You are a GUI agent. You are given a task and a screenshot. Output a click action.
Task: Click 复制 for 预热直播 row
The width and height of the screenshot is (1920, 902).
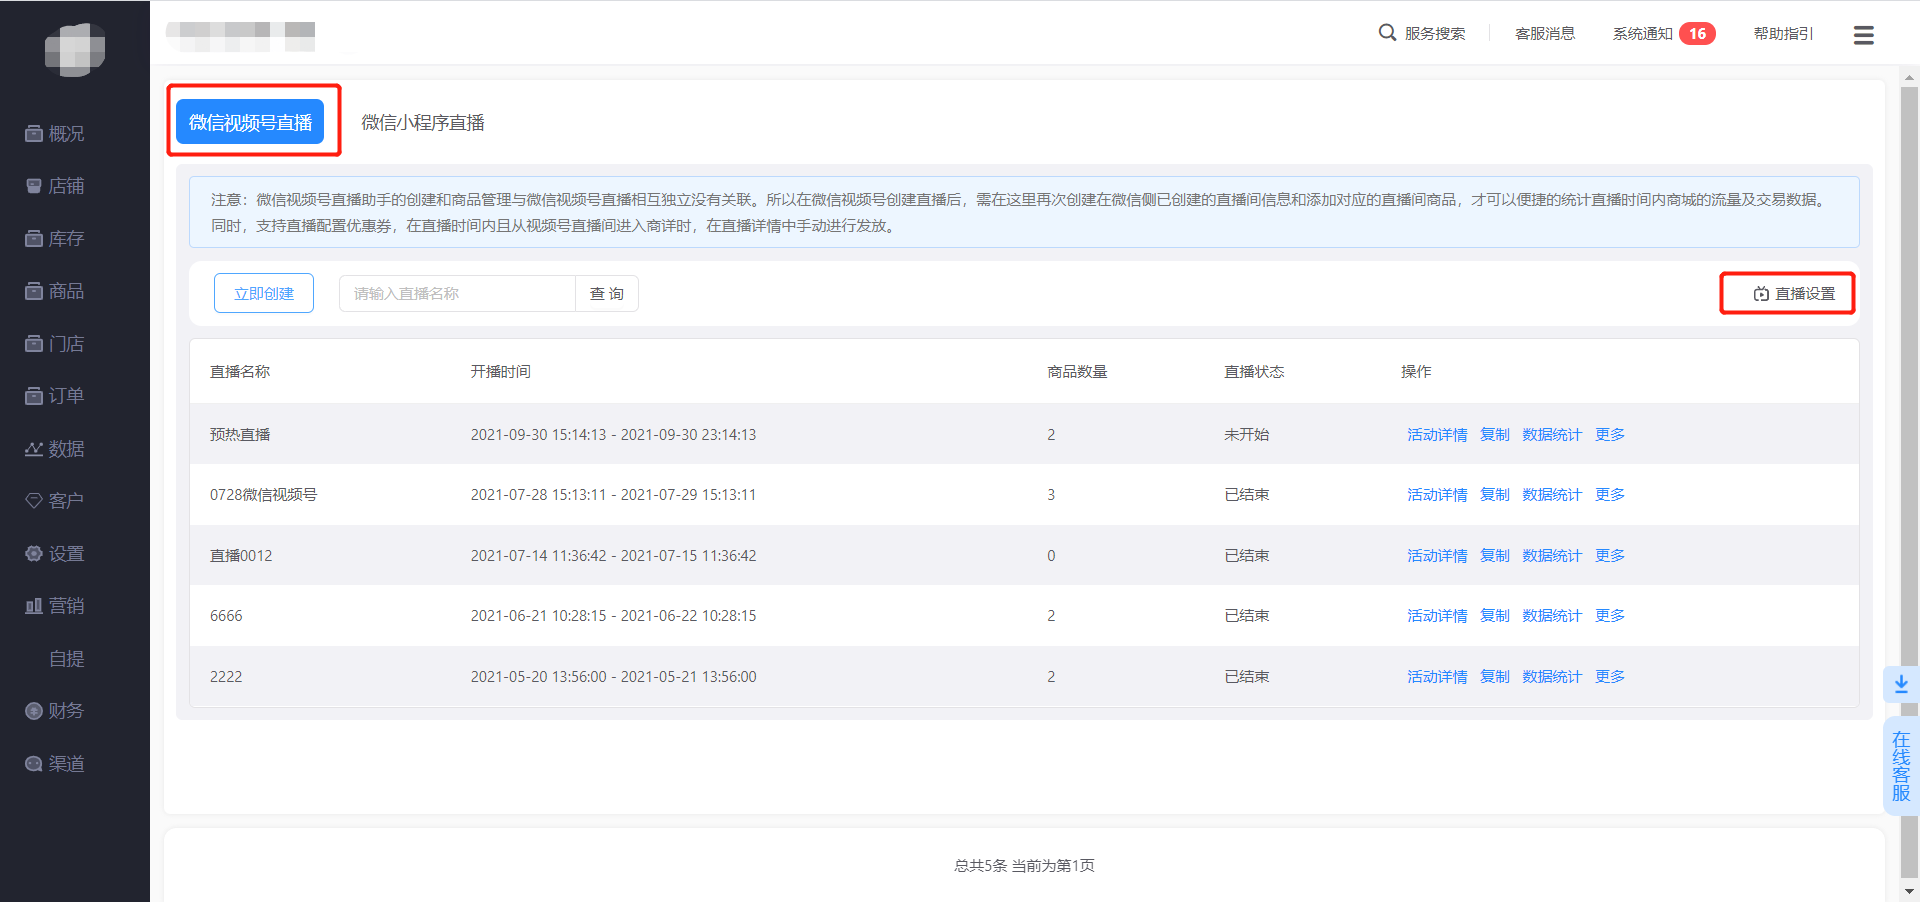(x=1495, y=435)
